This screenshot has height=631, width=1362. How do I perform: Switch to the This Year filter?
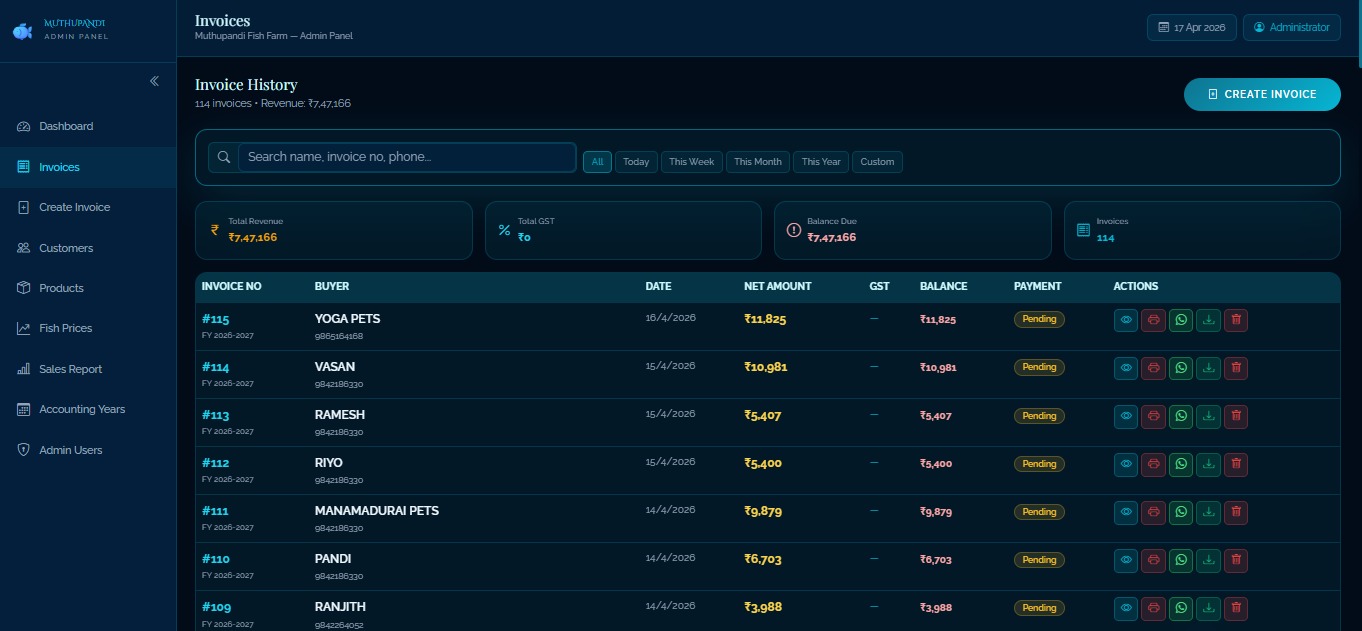coord(820,161)
